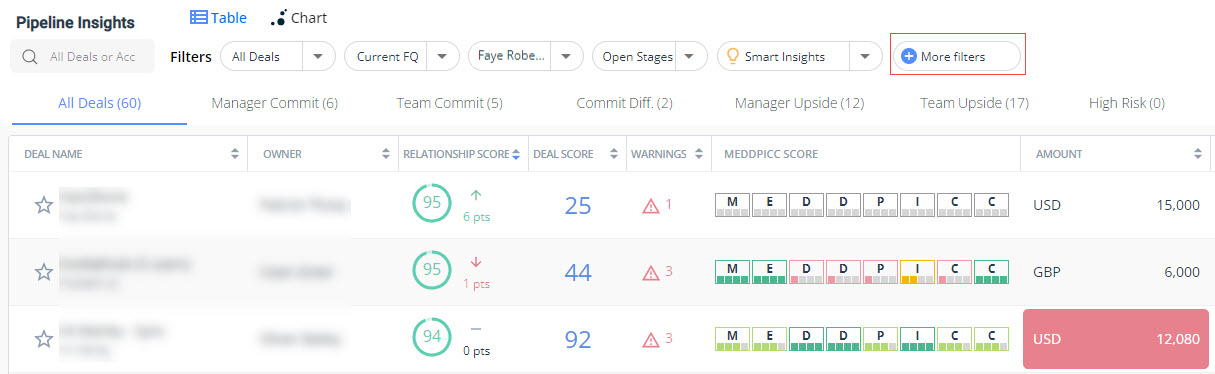The image size is (1215, 374).
Task: Open deal score 25
Action: pos(578,206)
